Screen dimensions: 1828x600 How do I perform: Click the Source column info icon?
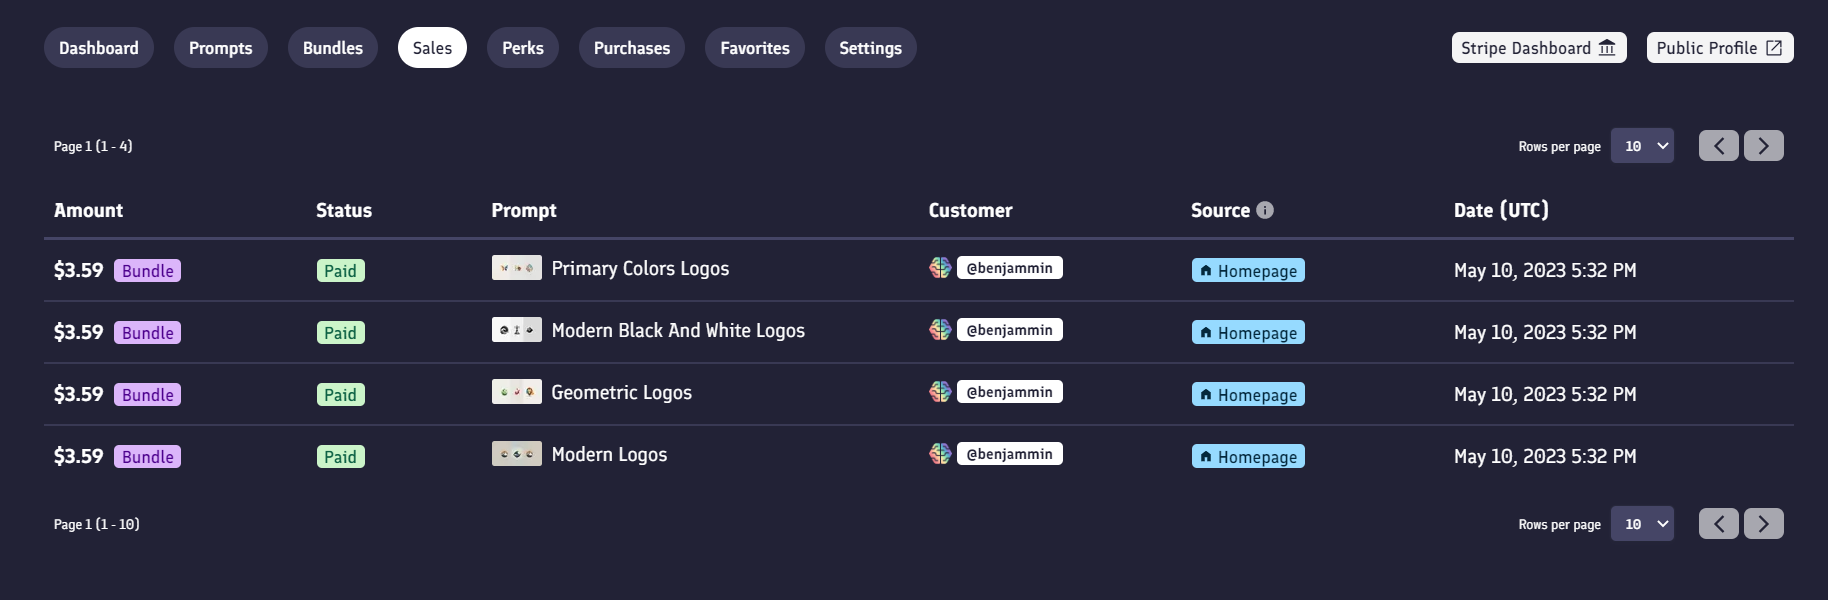point(1265,210)
